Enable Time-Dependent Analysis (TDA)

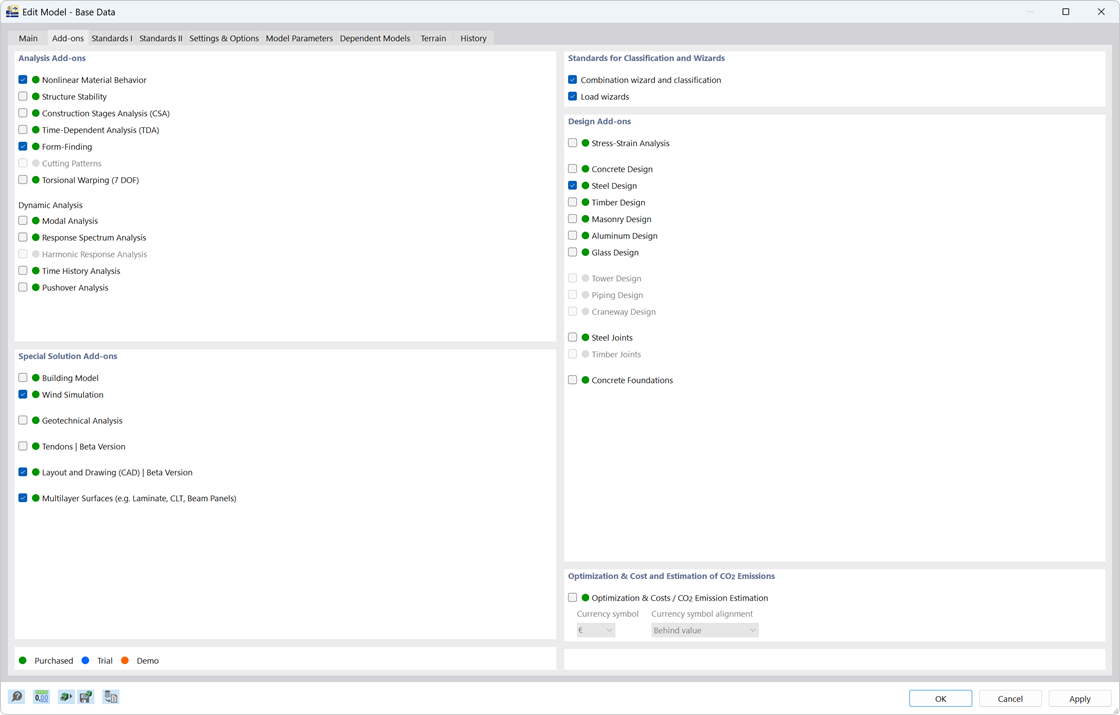23,130
